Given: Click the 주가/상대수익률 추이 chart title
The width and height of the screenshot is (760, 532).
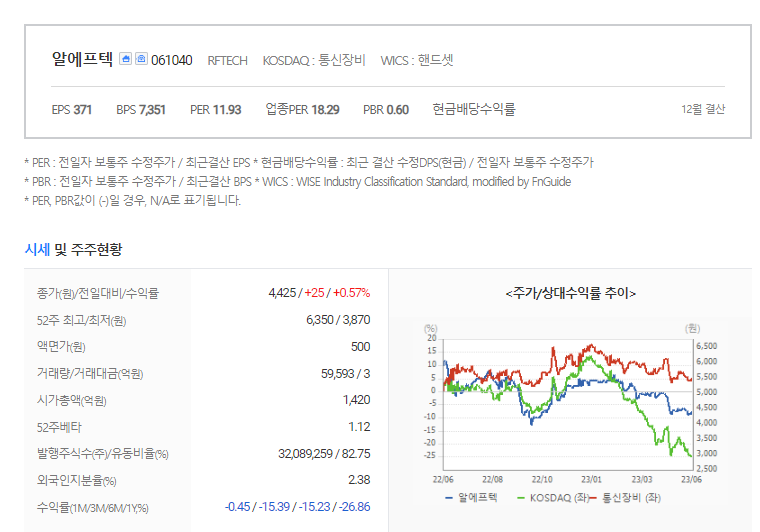Looking at the screenshot, I should point(570,293).
